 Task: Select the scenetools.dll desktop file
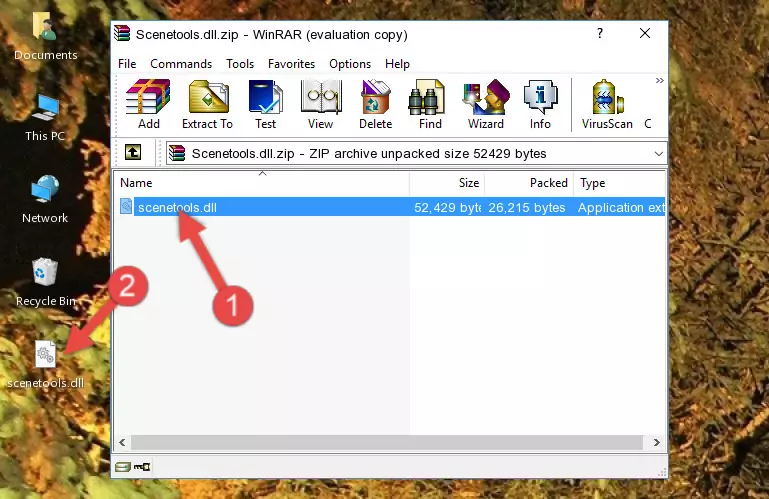pyautogui.click(x=45, y=365)
